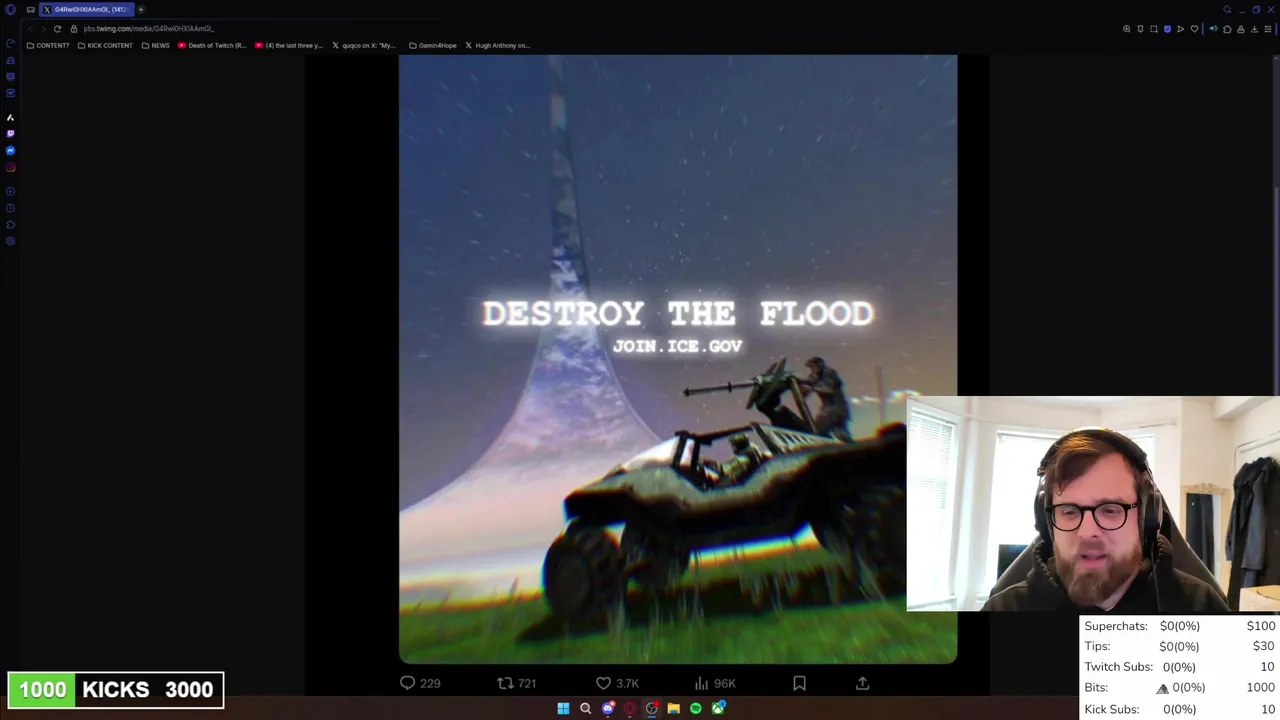
Task: Click the DESTROY THE FLOOD image
Action: [x=678, y=359]
